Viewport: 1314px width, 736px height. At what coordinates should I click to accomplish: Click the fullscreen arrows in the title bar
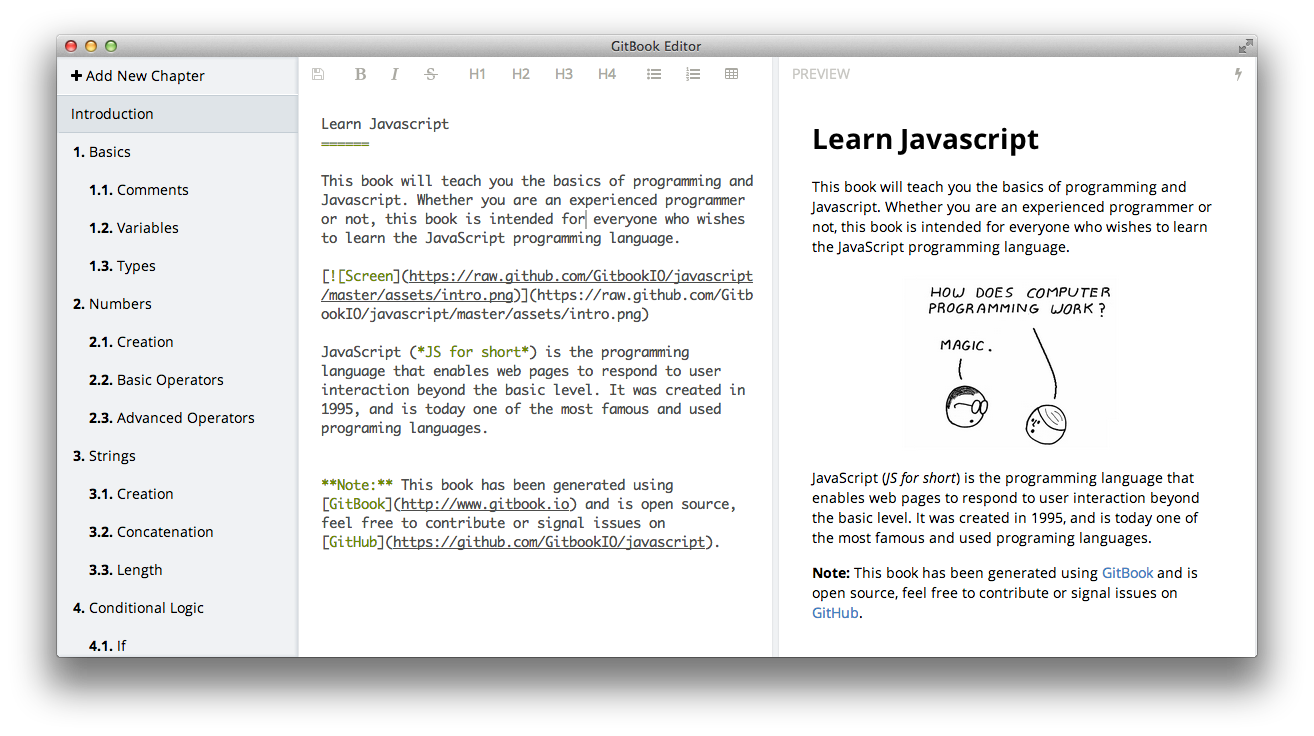tap(1245, 46)
